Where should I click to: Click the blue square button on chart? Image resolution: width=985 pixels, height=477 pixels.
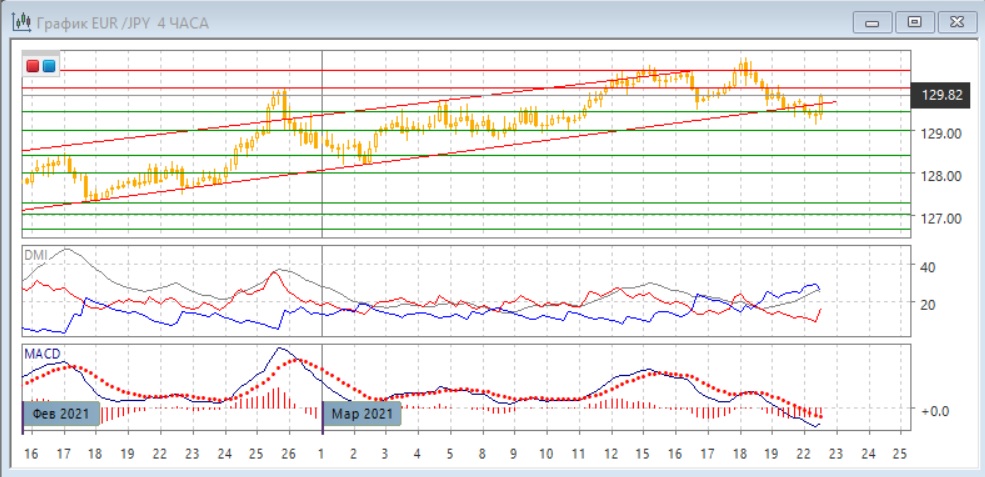click(48, 65)
